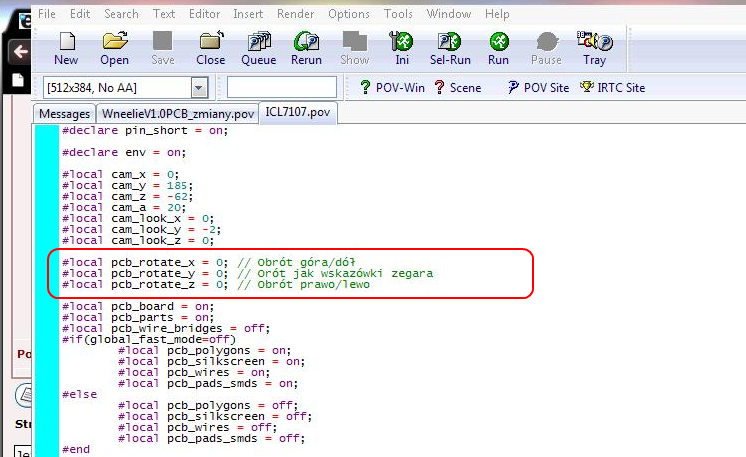Viewport: 746px width, 457px height.
Task: Open Scene help link
Action: coord(458,88)
